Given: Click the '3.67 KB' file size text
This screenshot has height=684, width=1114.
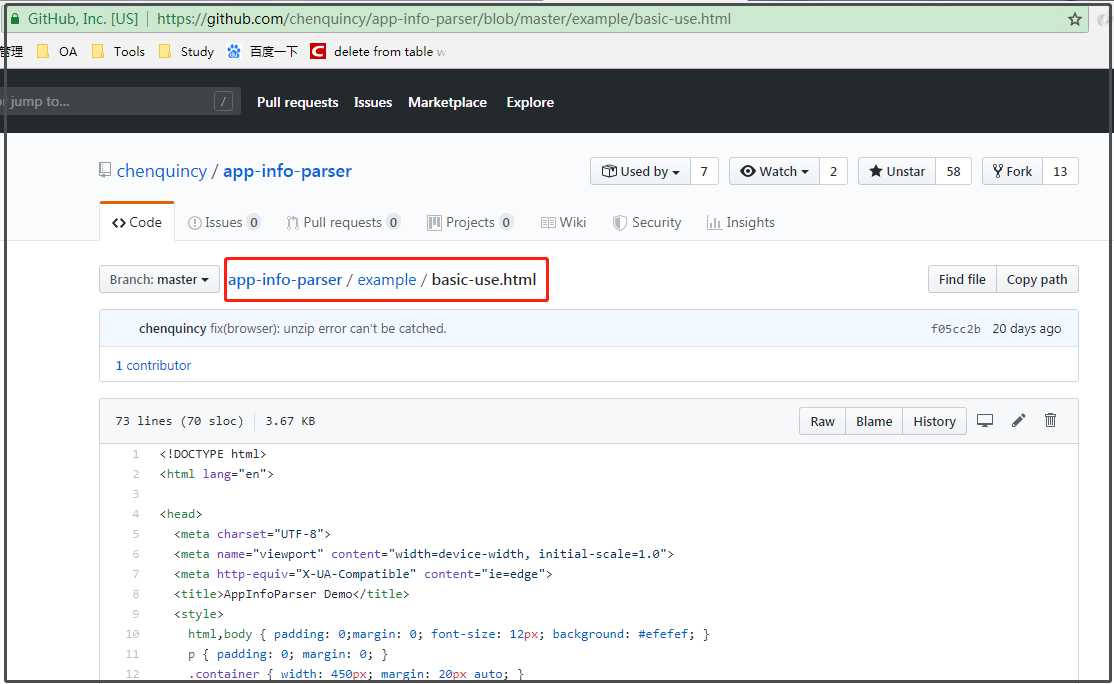Looking at the screenshot, I should click(x=290, y=421).
